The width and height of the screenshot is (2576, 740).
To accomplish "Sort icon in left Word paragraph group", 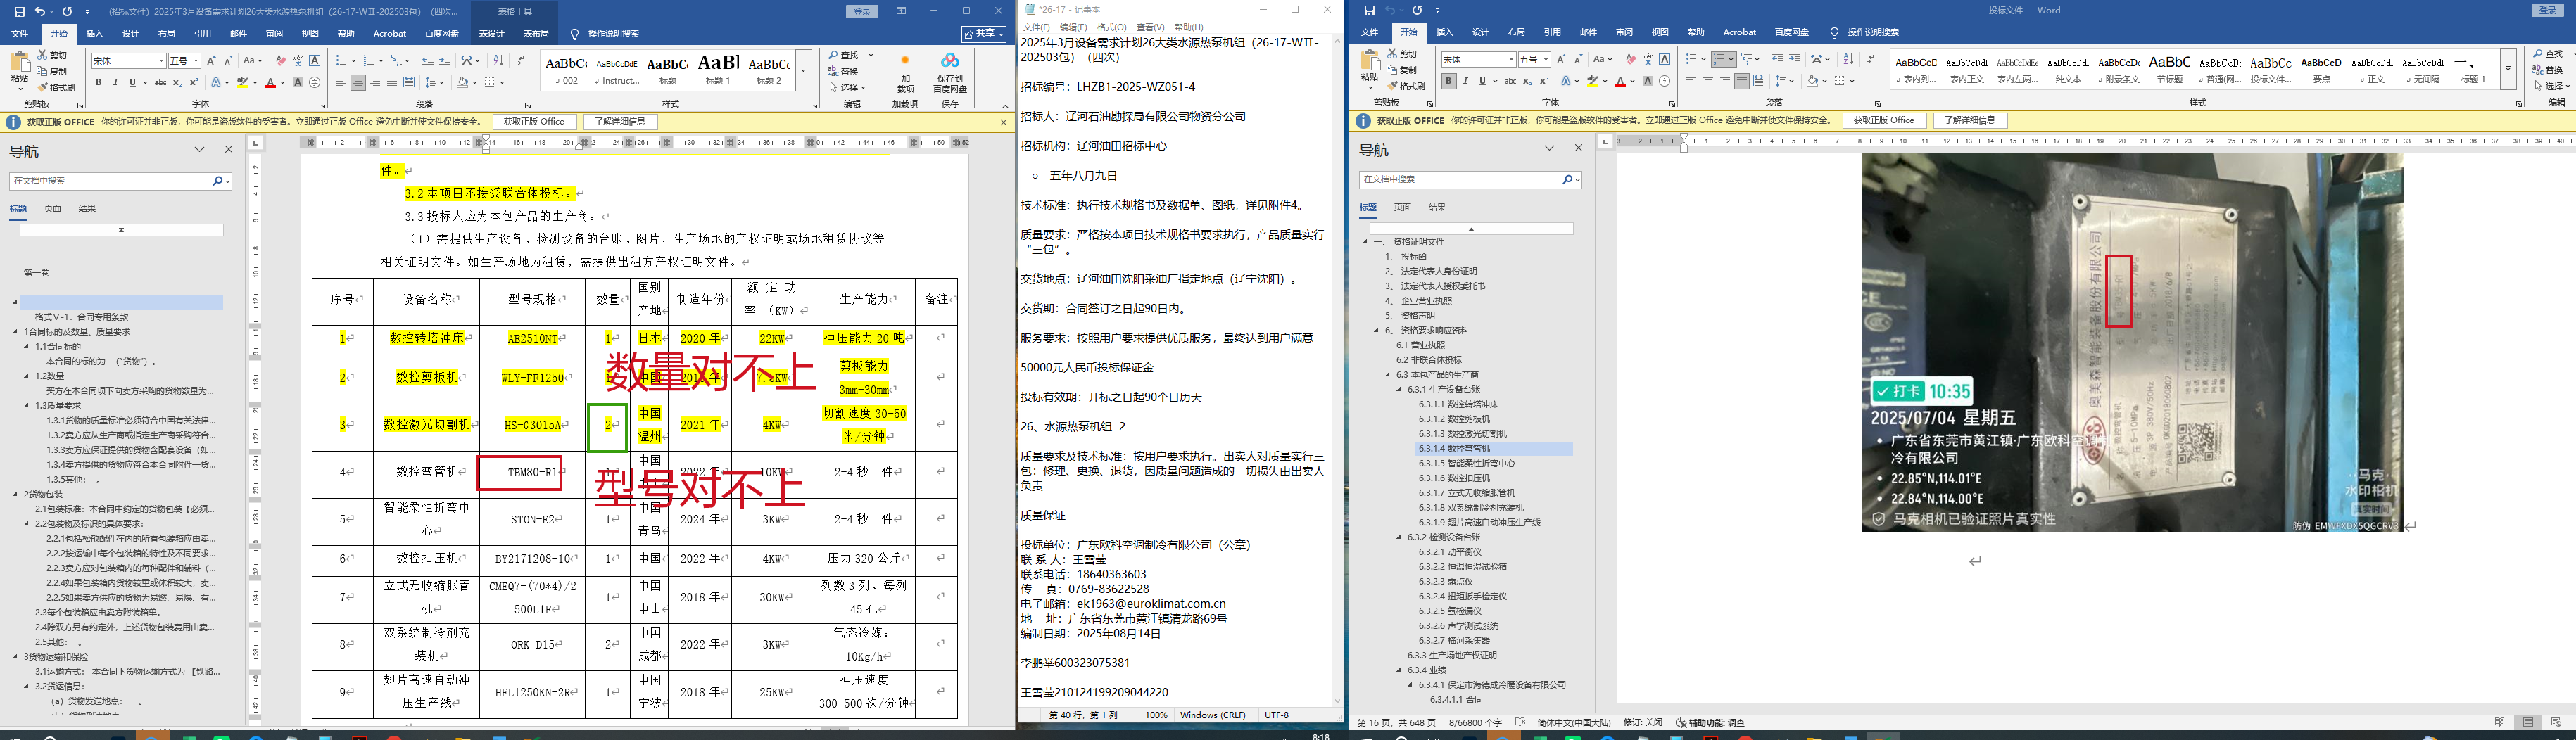I will coord(498,61).
